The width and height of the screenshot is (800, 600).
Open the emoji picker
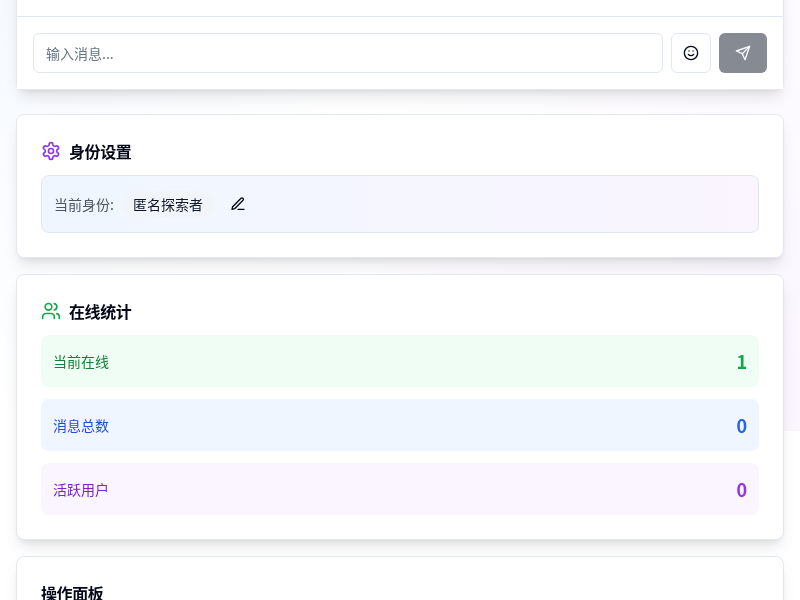coord(691,53)
